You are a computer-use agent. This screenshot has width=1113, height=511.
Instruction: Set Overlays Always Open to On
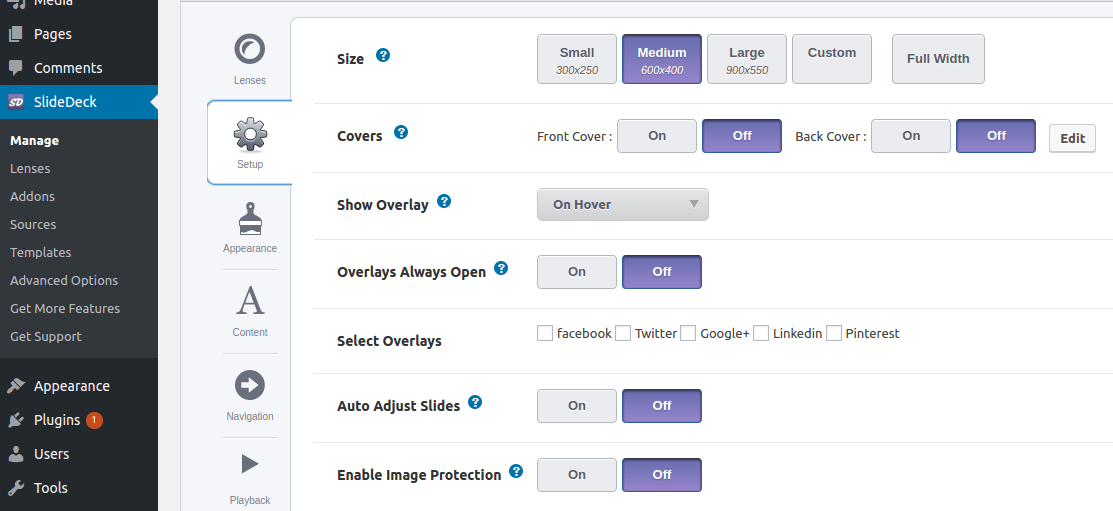[576, 272]
